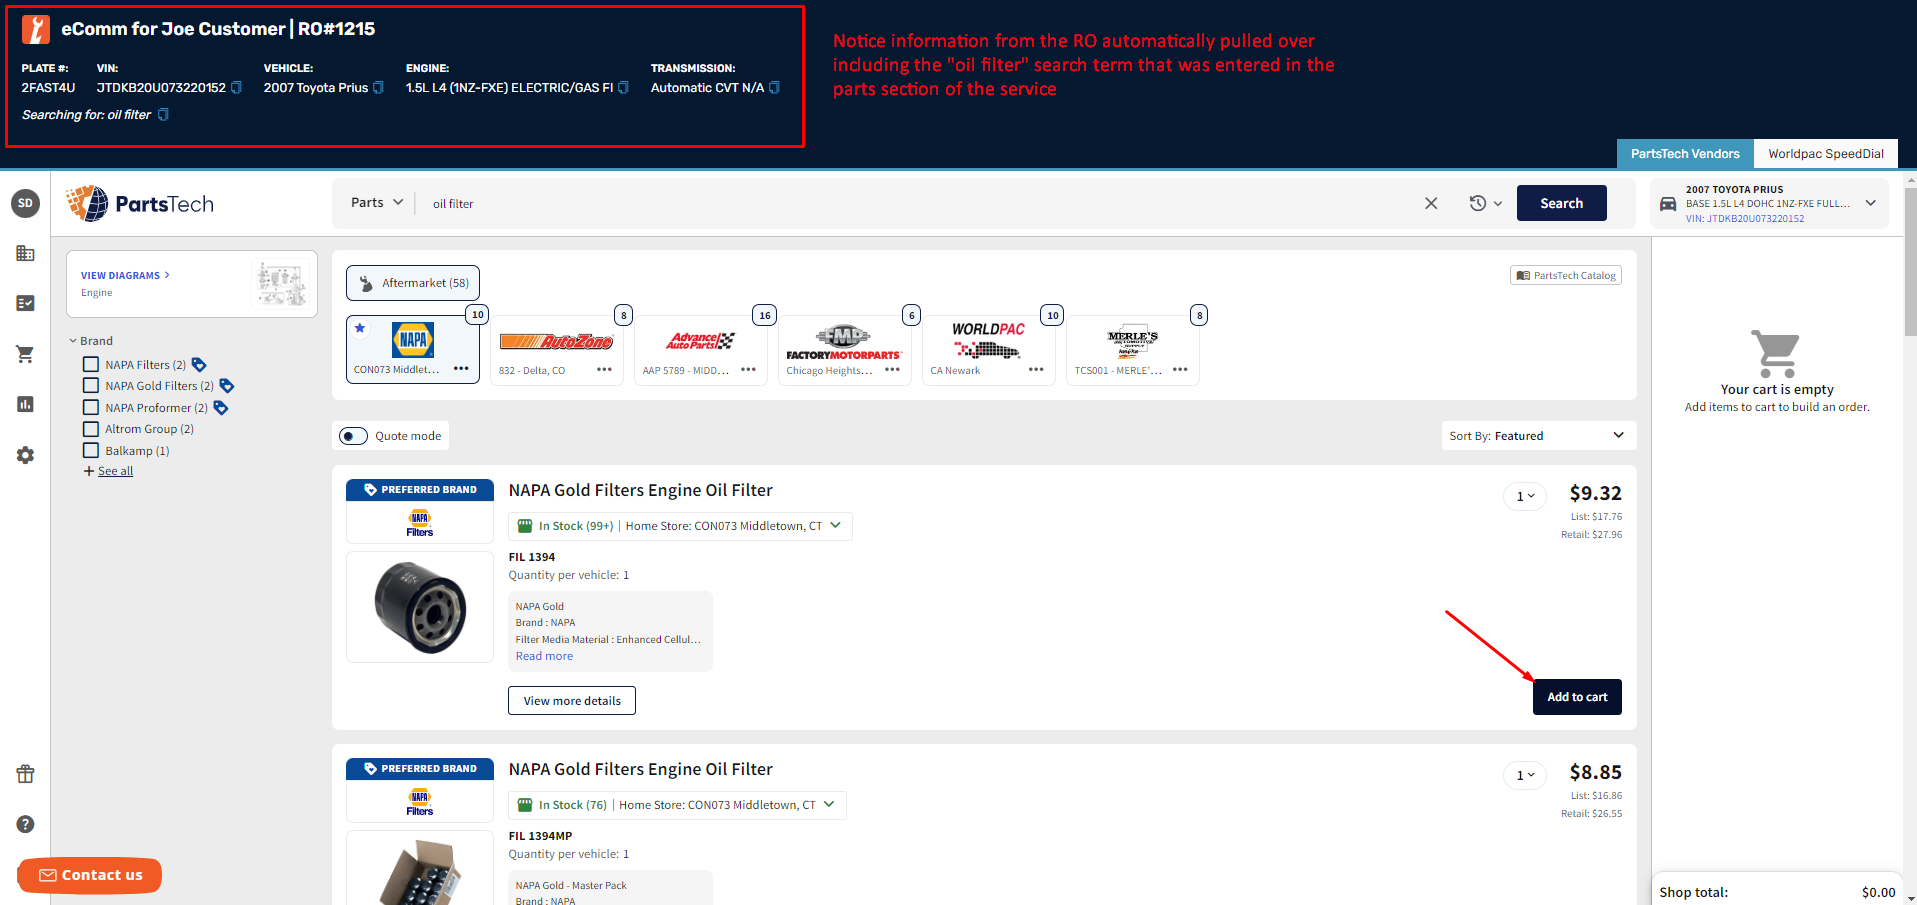1917x905 pixels.
Task: Check the NAPA Proformer brand checkbox
Action: (91, 407)
